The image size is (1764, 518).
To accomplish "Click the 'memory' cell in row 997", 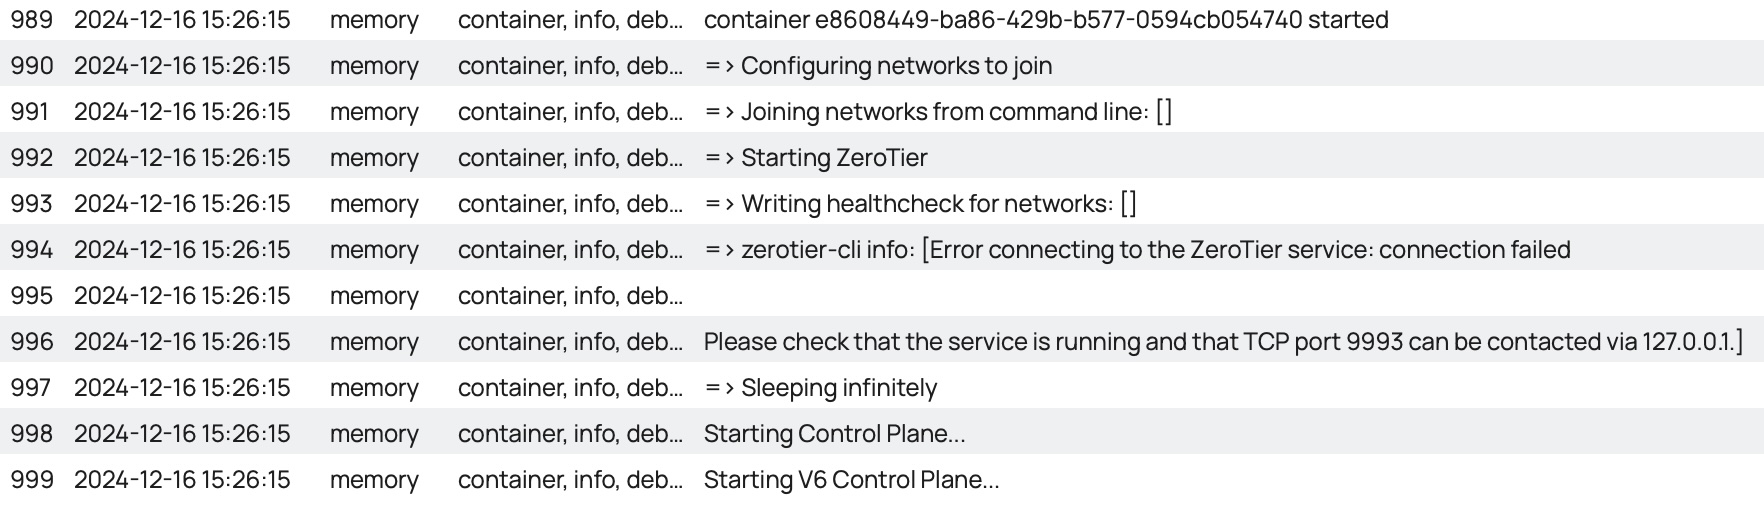I will (374, 388).
